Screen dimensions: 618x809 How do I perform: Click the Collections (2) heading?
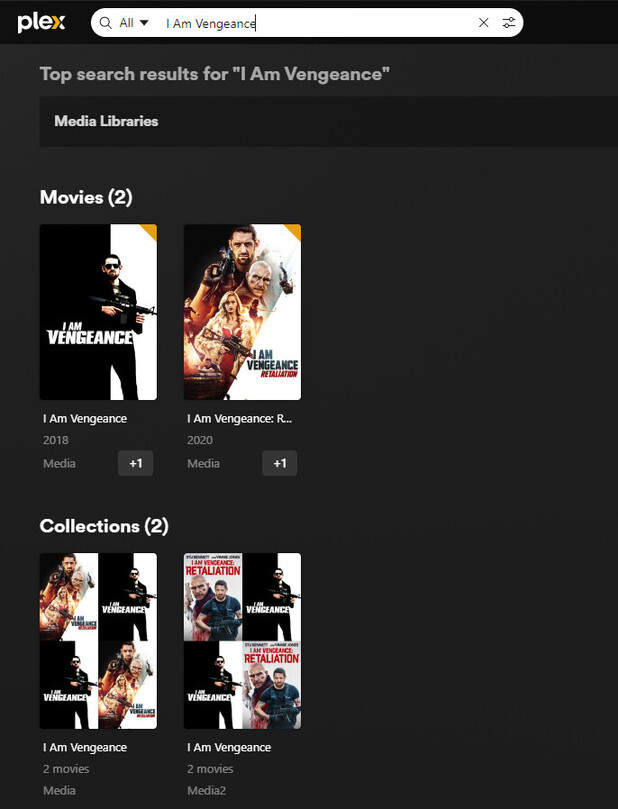(x=104, y=526)
